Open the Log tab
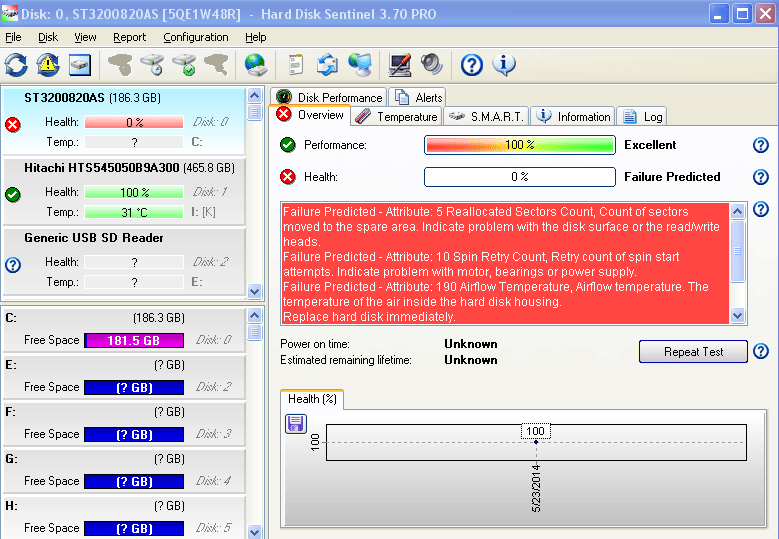 [x=641, y=117]
